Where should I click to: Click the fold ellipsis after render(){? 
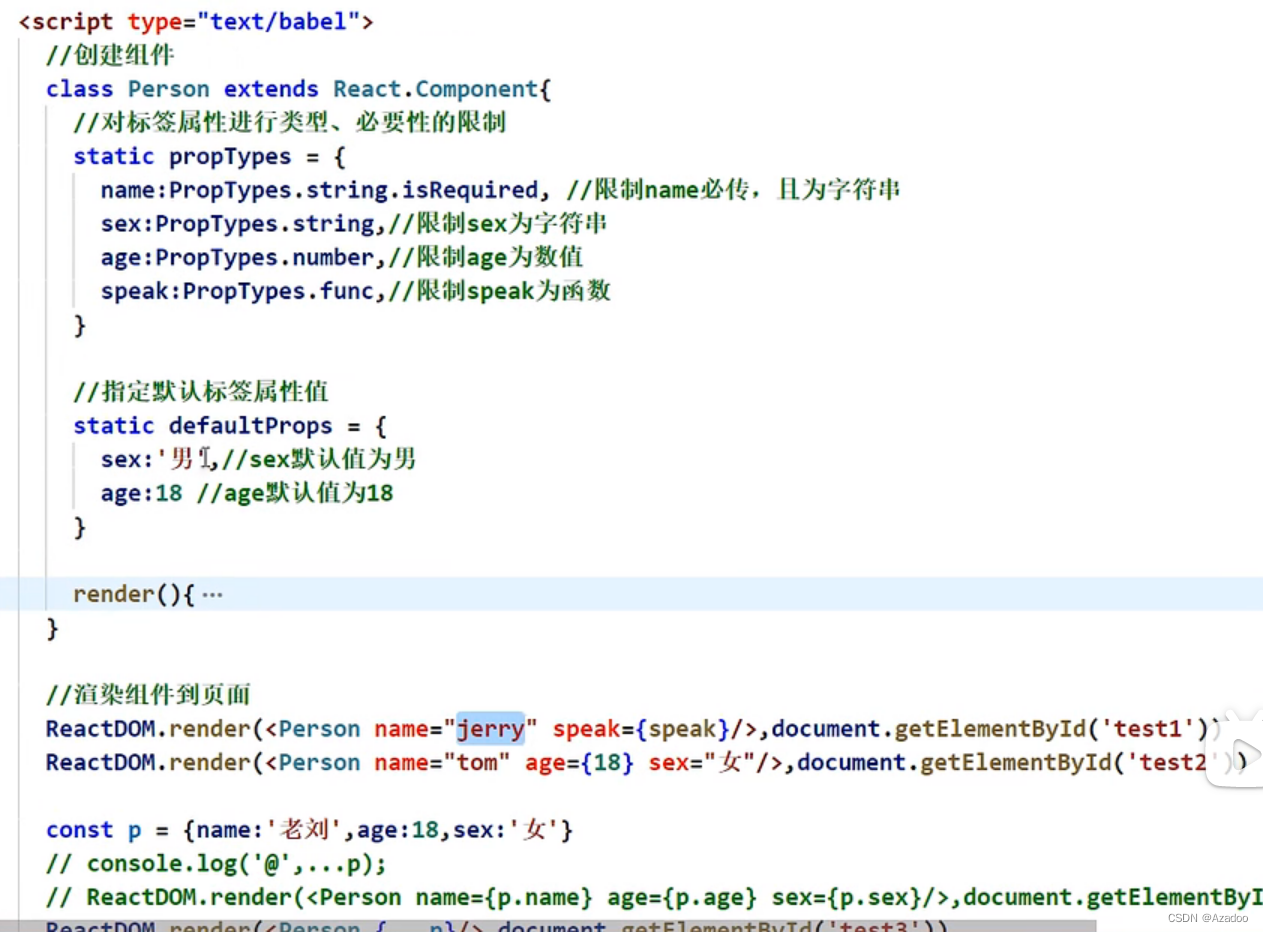[212, 595]
